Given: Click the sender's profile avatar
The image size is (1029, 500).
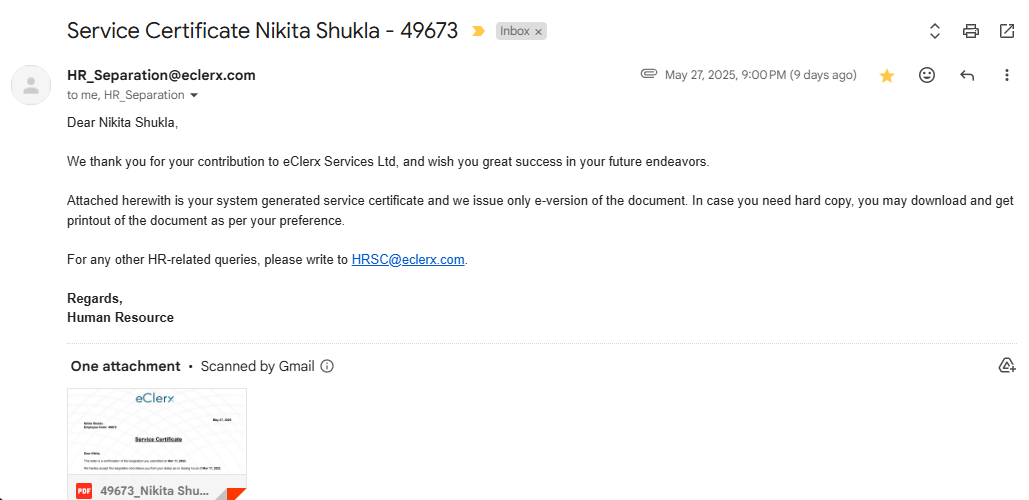Looking at the screenshot, I should (x=31, y=85).
